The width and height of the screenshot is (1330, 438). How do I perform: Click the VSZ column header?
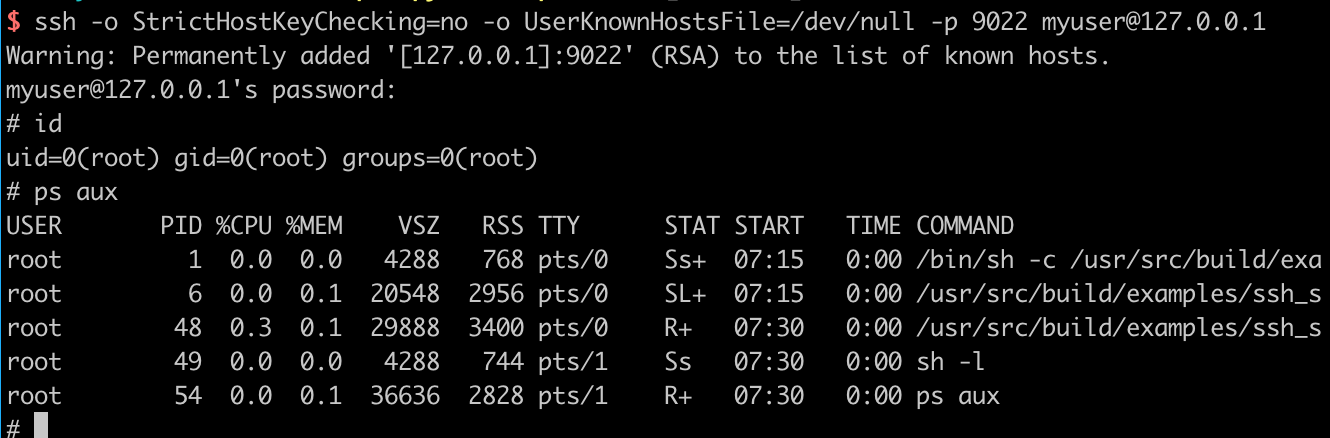(418, 226)
